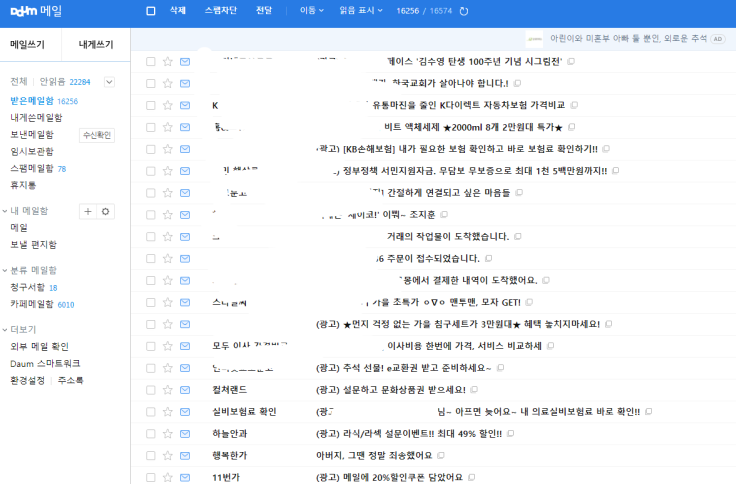This screenshot has height=484, width=736.
Task: Click the ad thumbnail in the top banner
Action: pyautogui.click(x=534, y=39)
